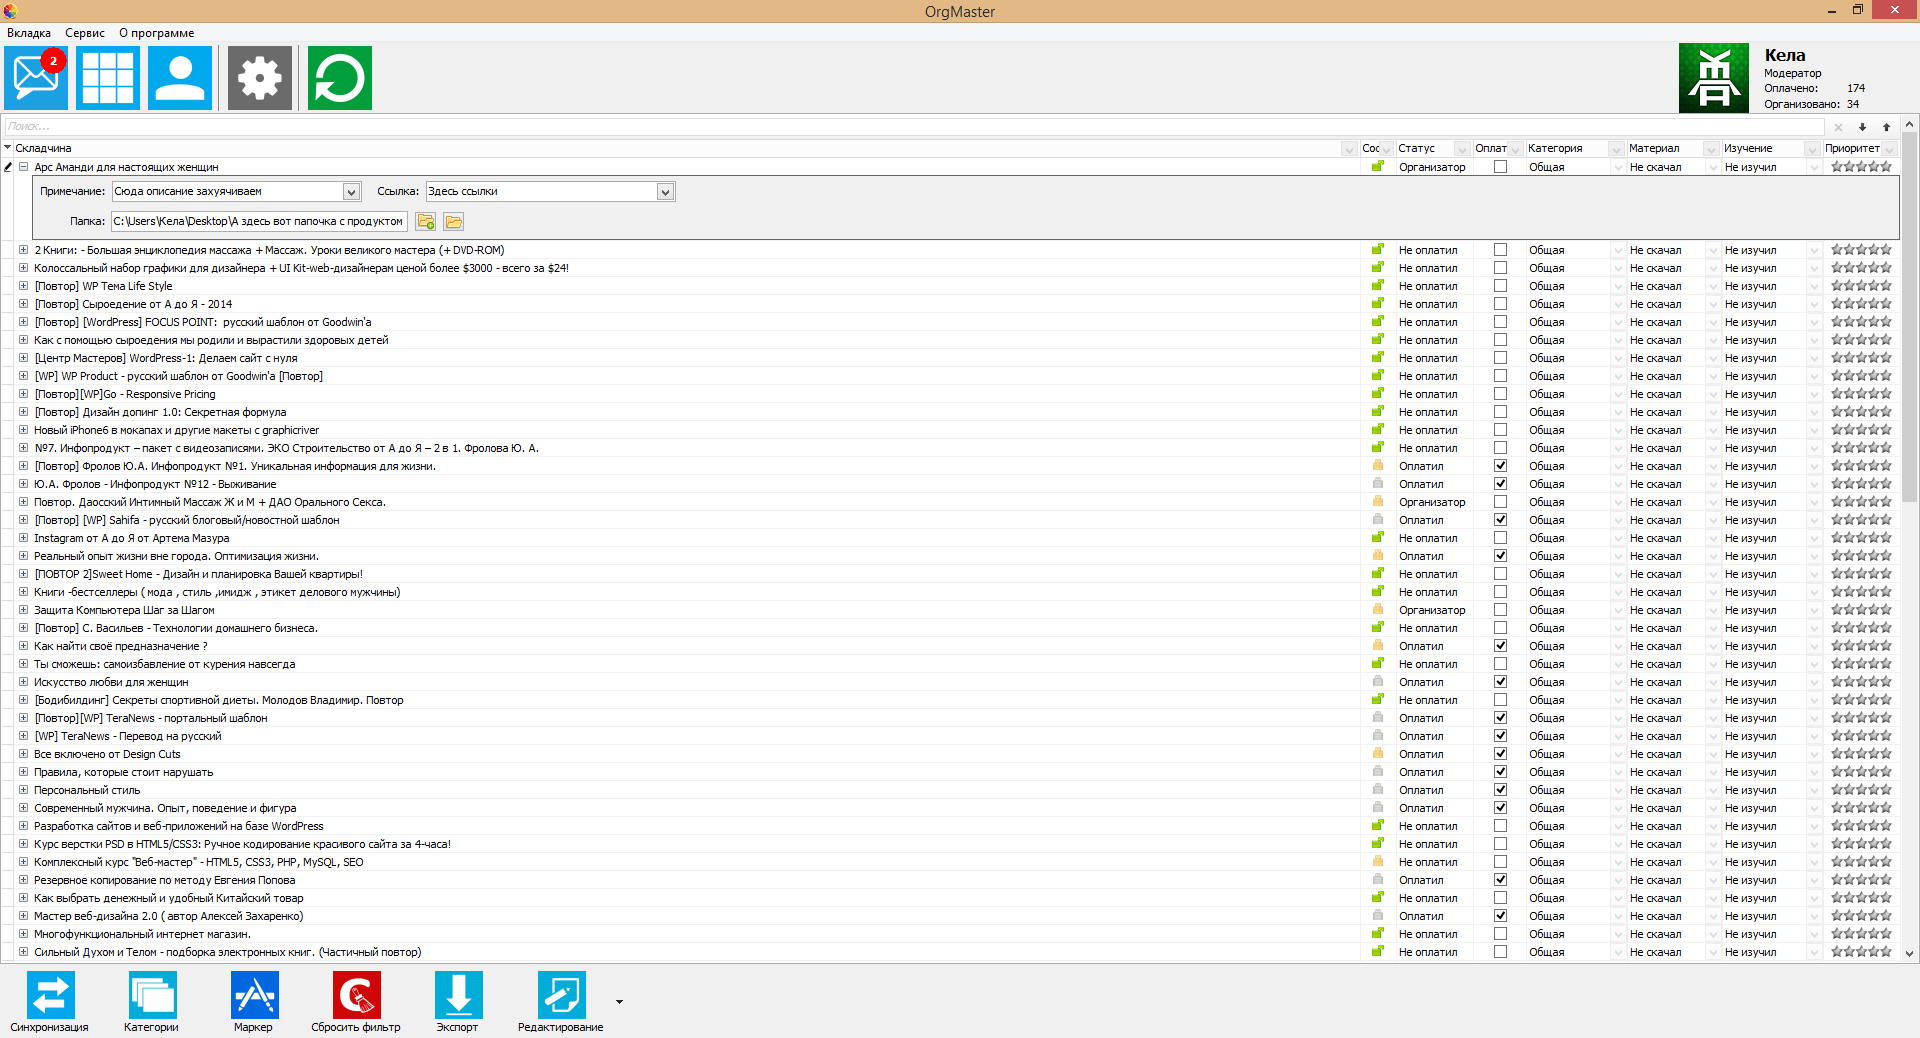Click in the Поиск search field

point(900,127)
